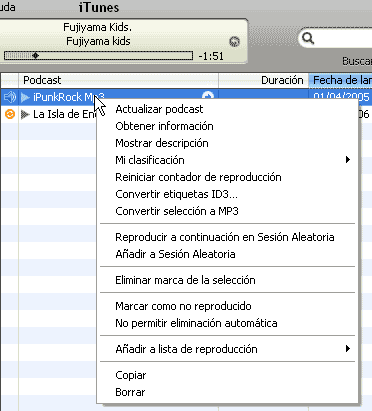
Task: Choose No permitir eliminación automática
Action: pyautogui.click(x=227, y=323)
